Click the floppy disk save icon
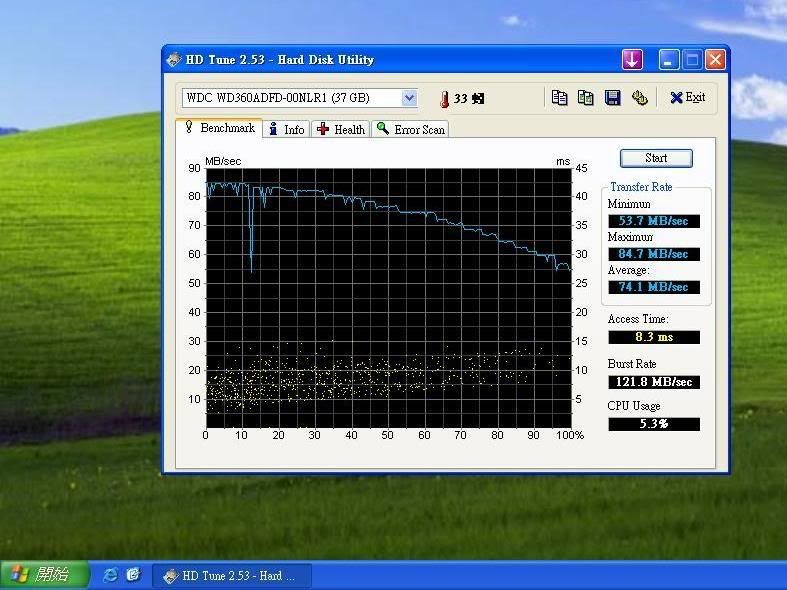This screenshot has height=590, width=787. pyautogui.click(x=612, y=97)
